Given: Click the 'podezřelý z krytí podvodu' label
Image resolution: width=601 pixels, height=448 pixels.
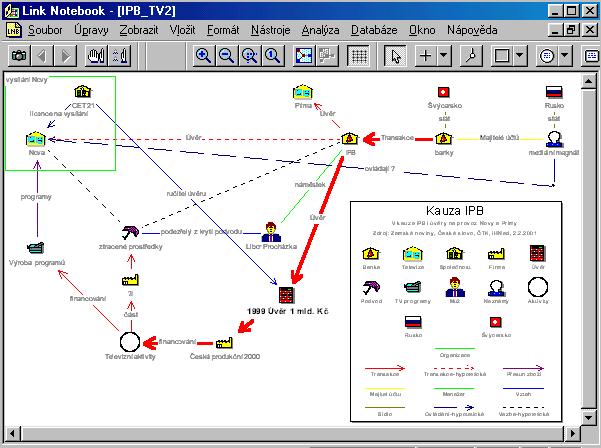Looking at the screenshot, I should point(201,232).
